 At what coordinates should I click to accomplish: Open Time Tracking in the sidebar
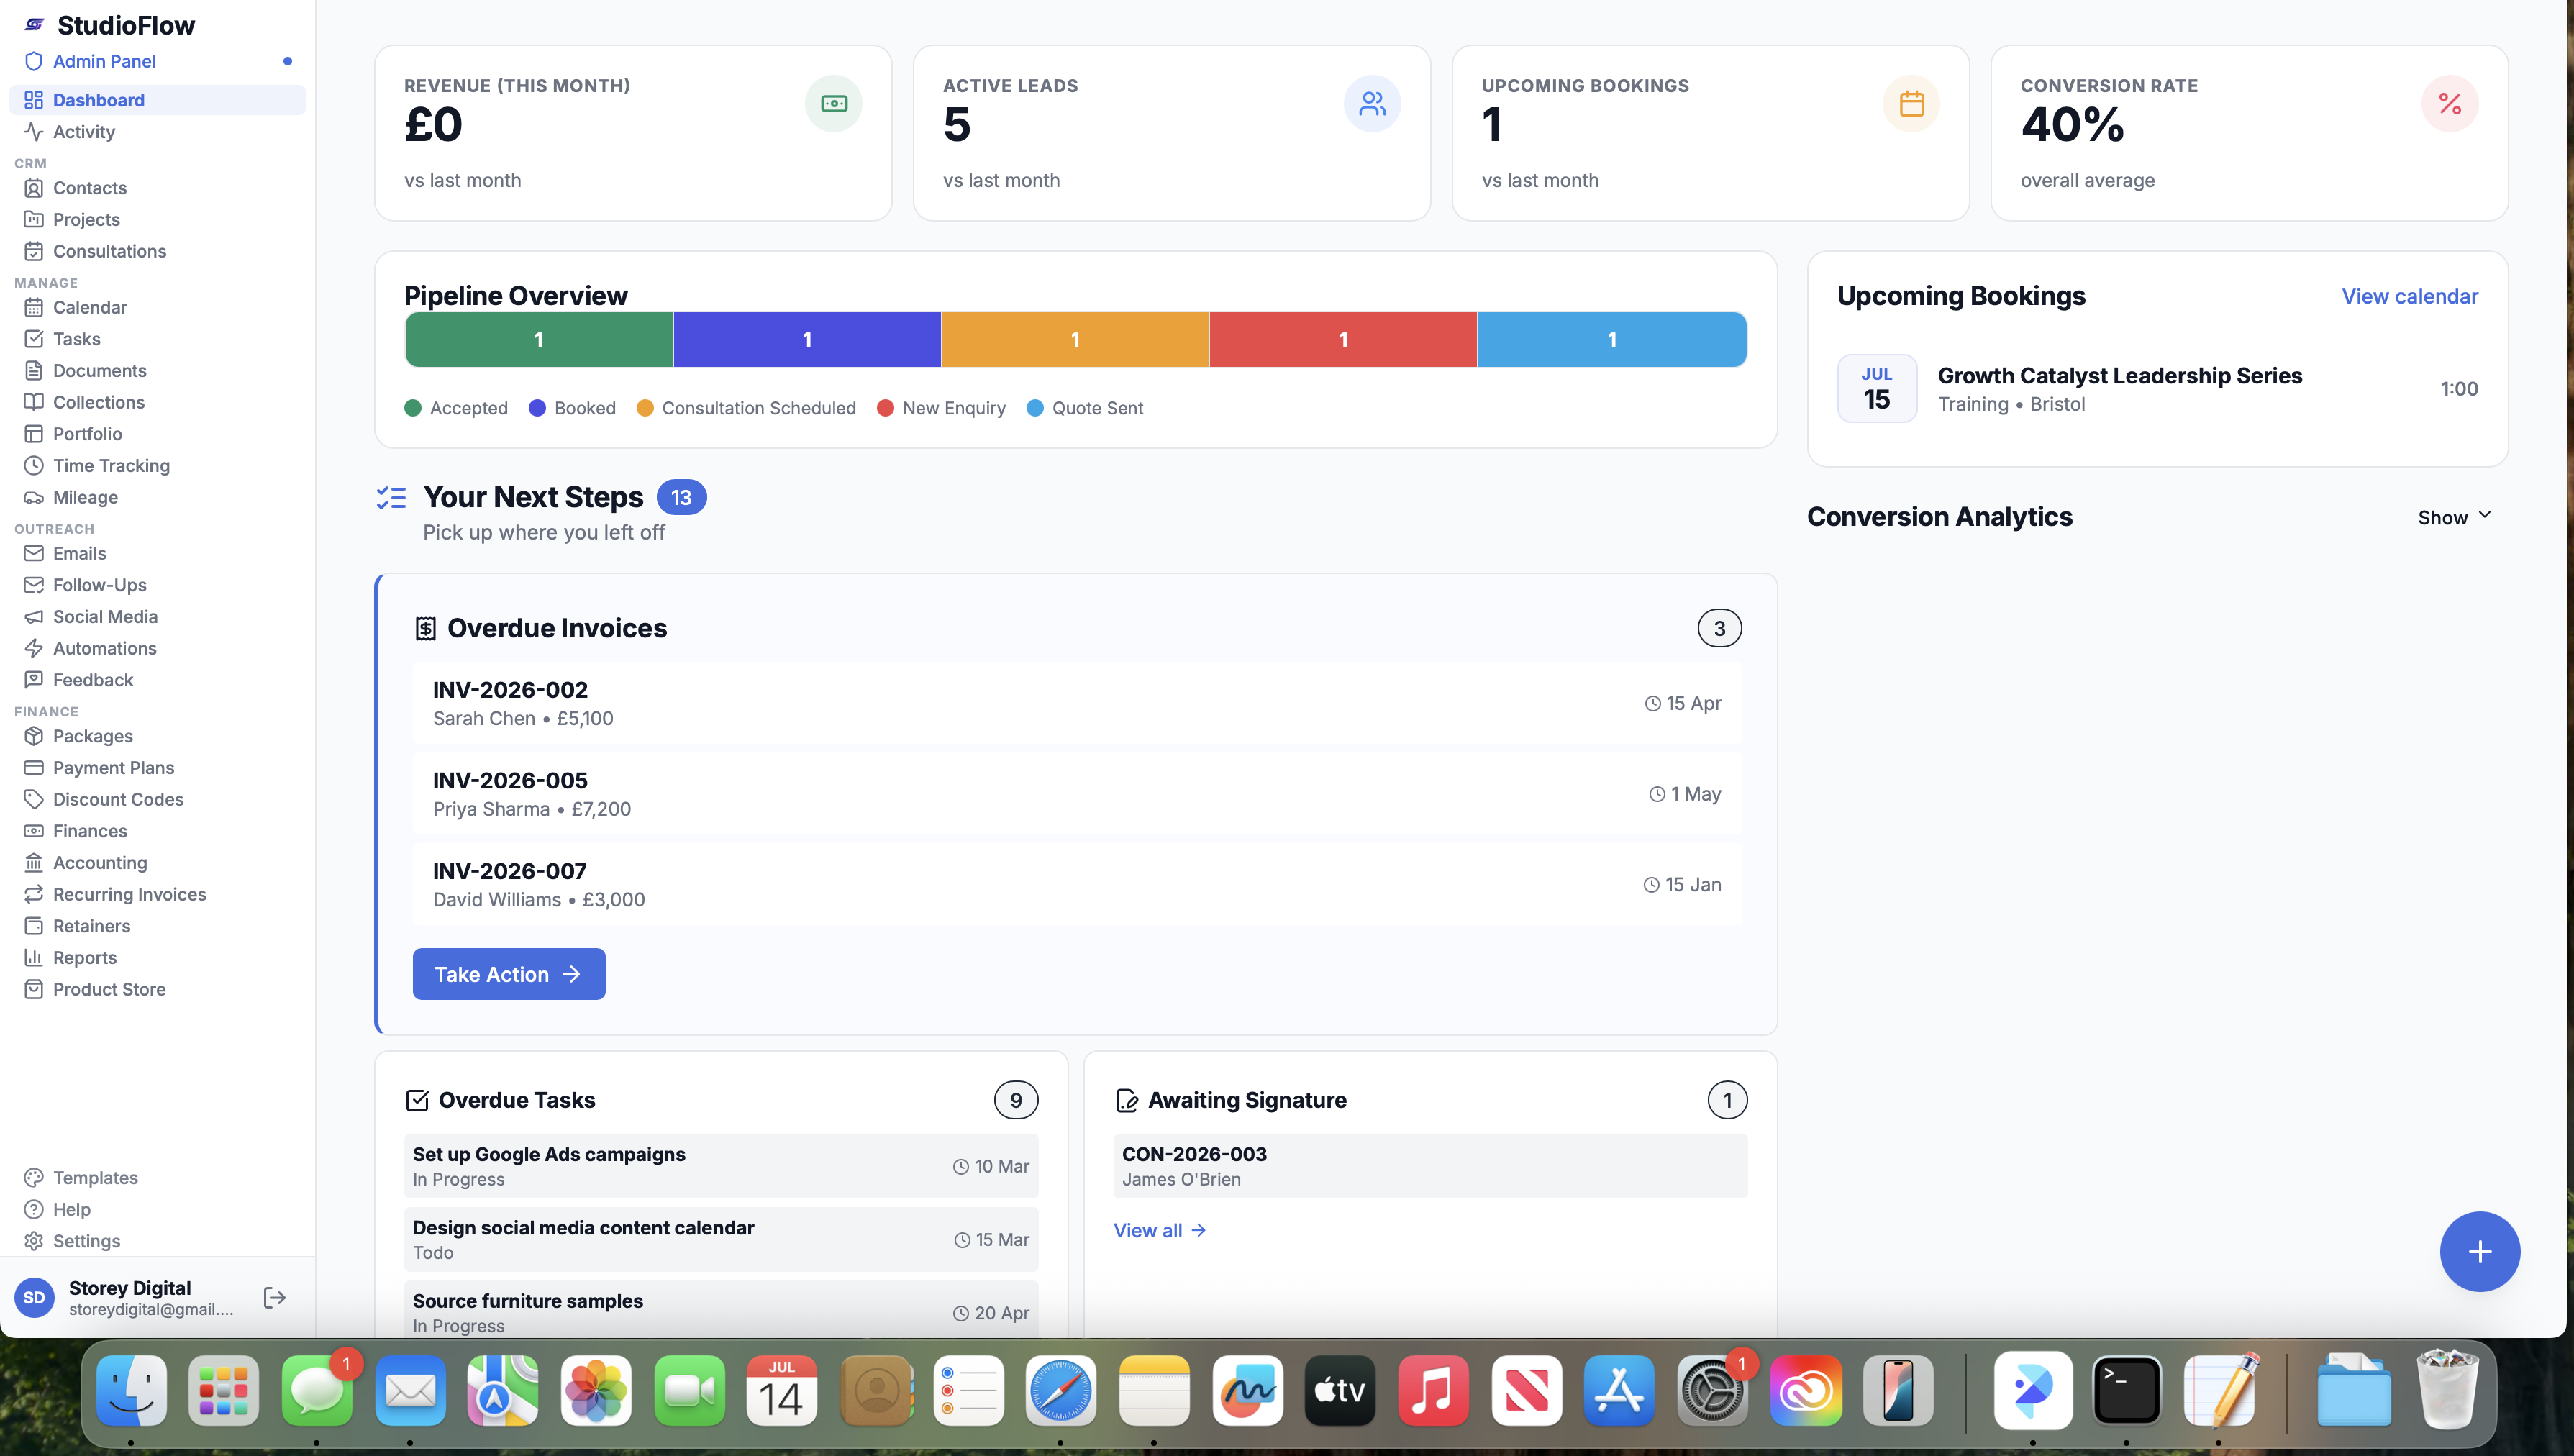157,465
